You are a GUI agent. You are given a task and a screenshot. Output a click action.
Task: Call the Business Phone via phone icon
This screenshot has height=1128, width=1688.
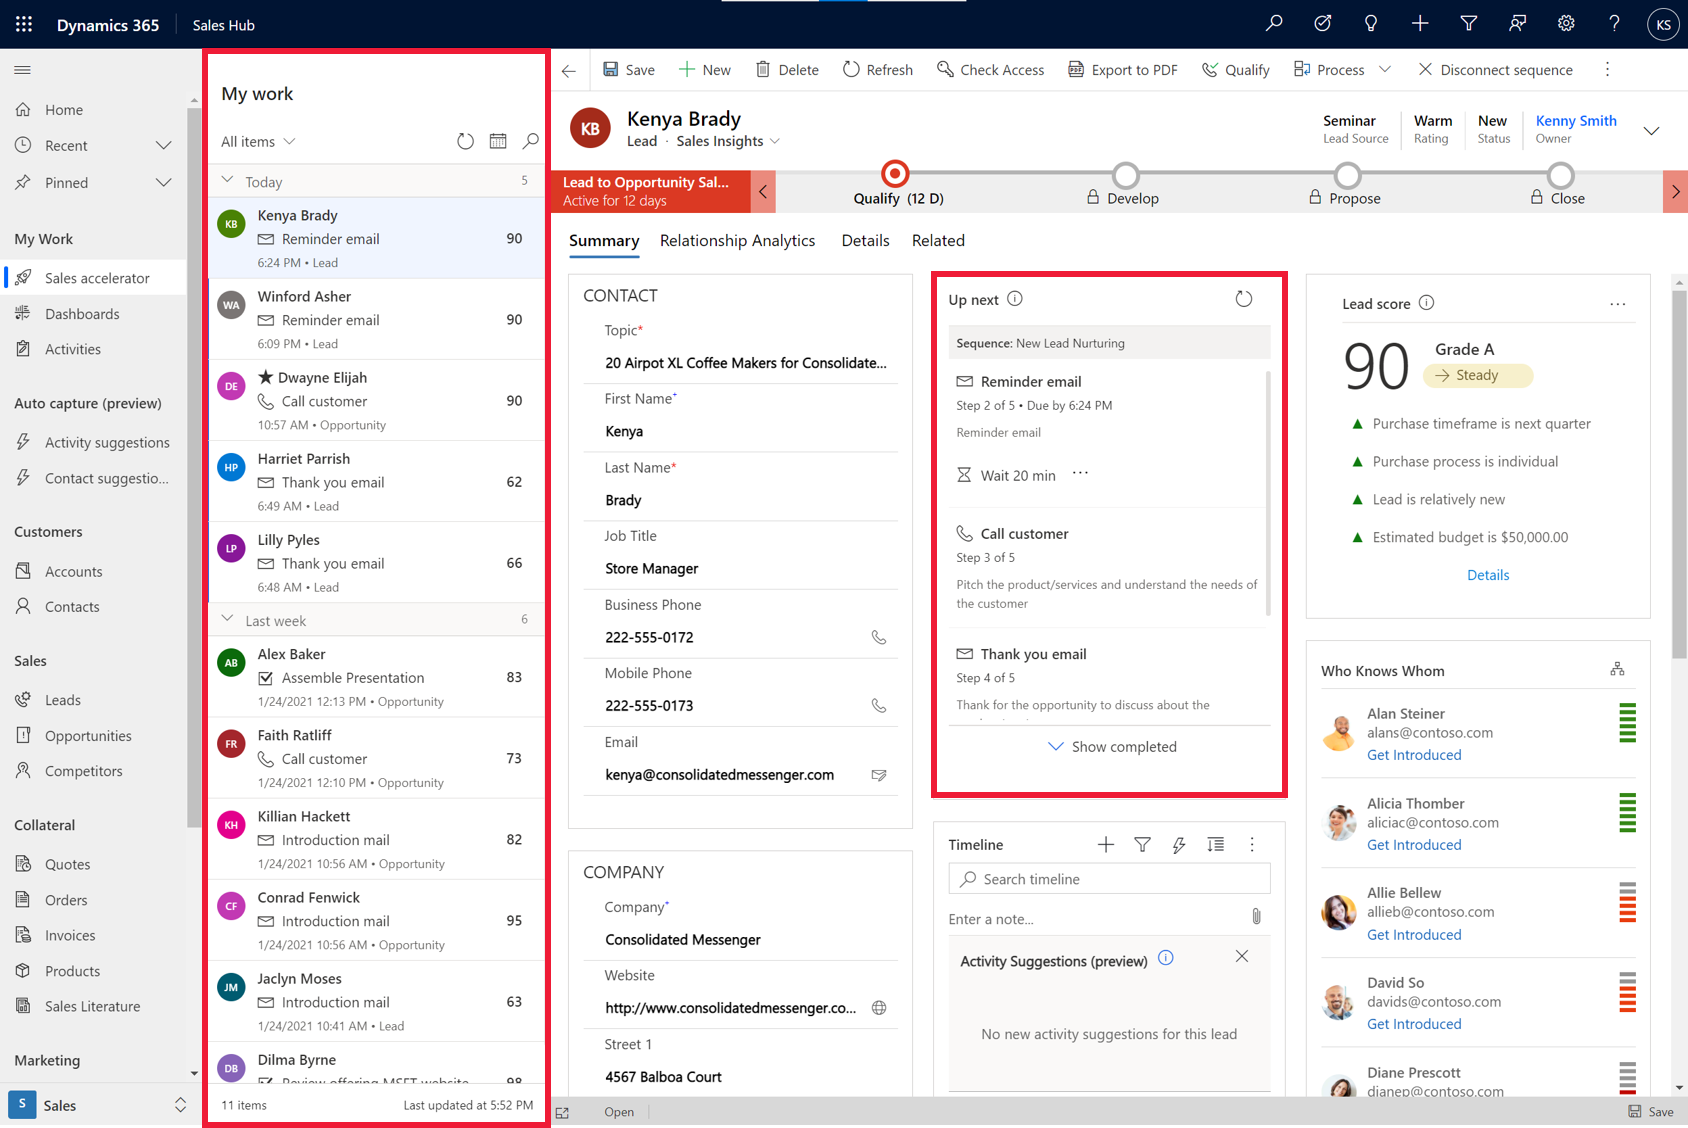879,636
